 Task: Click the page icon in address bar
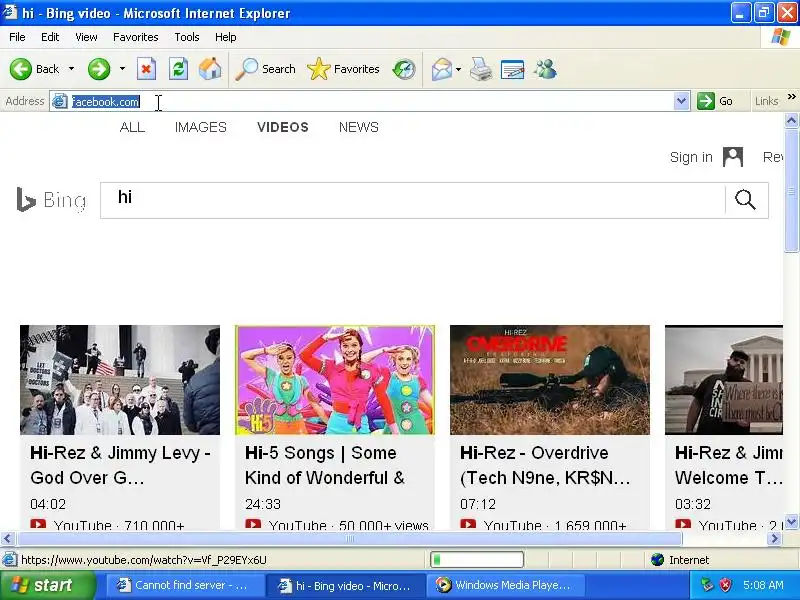pos(60,102)
